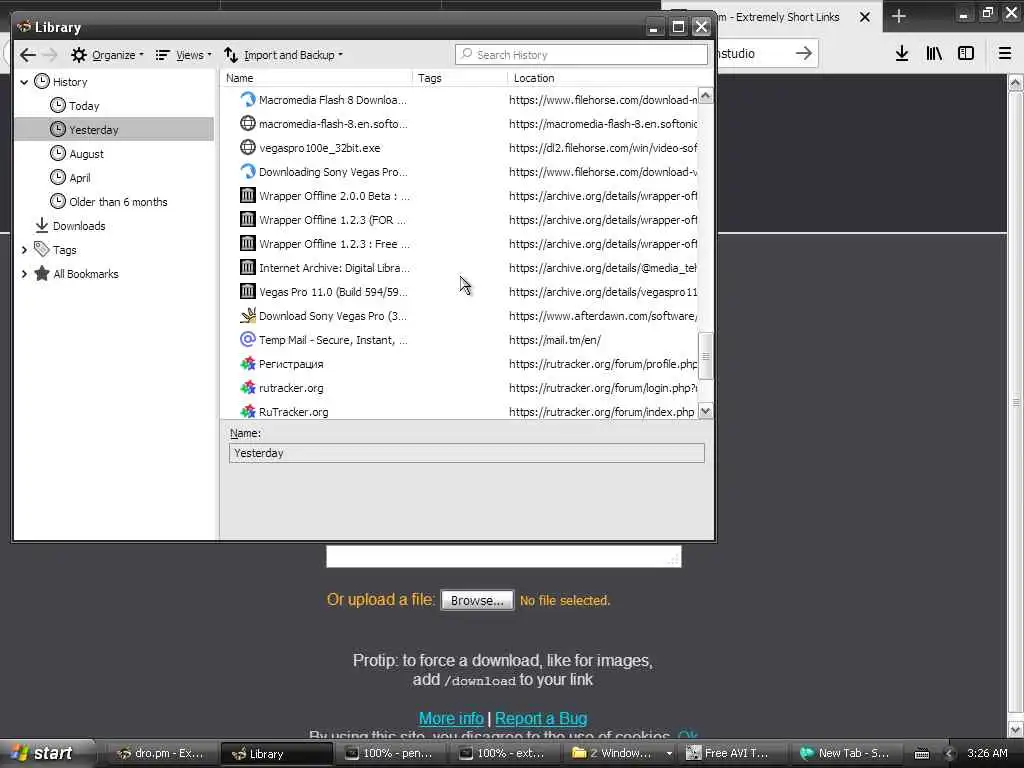The image size is (1024, 768).
Task: Open a new browser tab
Action: coord(899,16)
